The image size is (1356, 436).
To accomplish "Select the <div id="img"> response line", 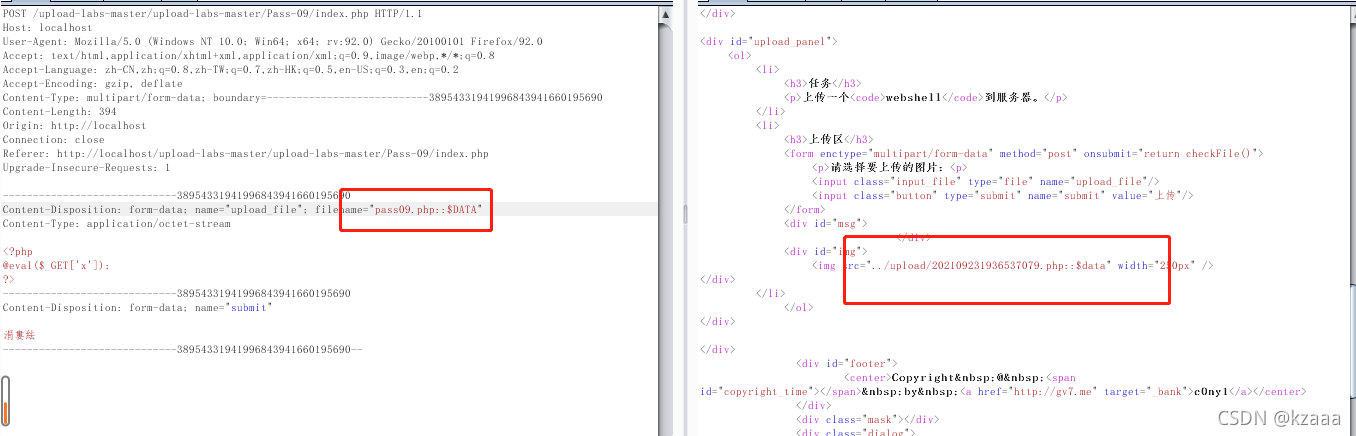I will click(x=827, y=252).
